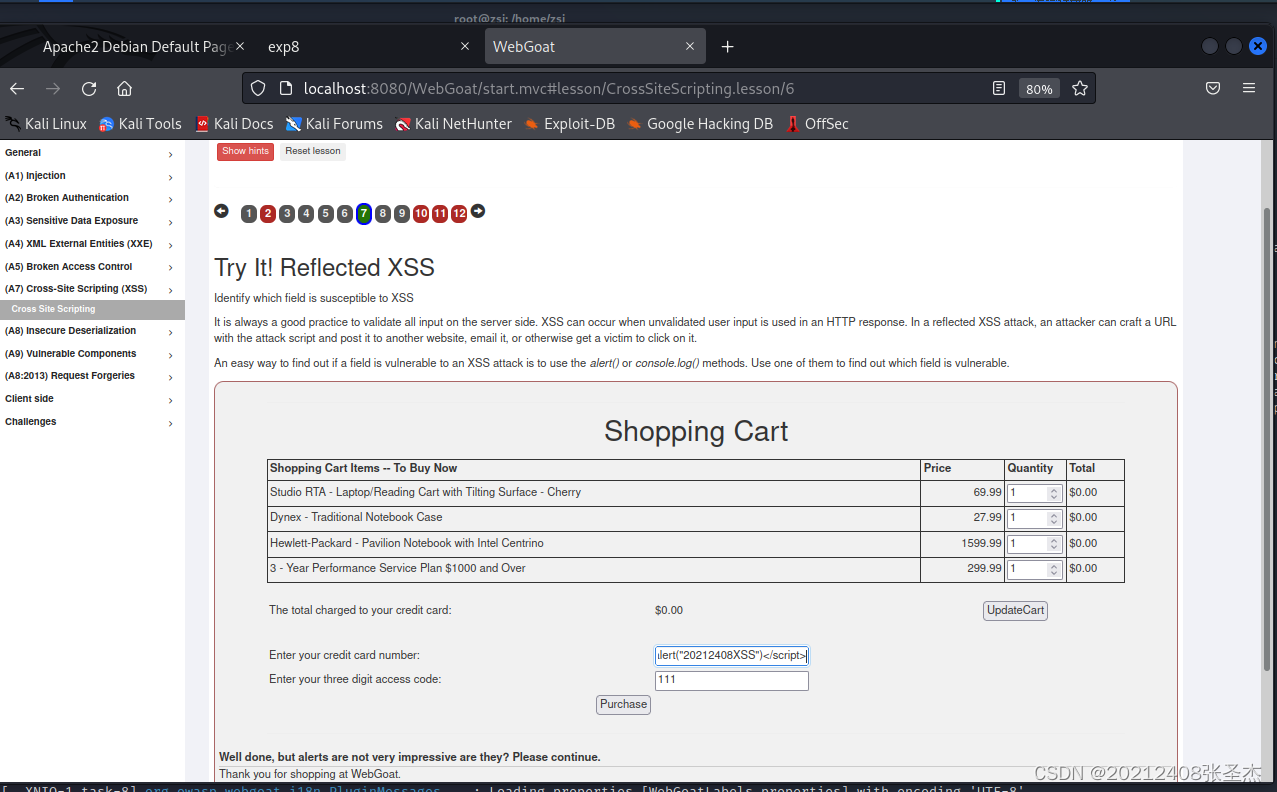Click the Reset lesson button
Viewport: 1277px width, 792px height.
(313, 152)
